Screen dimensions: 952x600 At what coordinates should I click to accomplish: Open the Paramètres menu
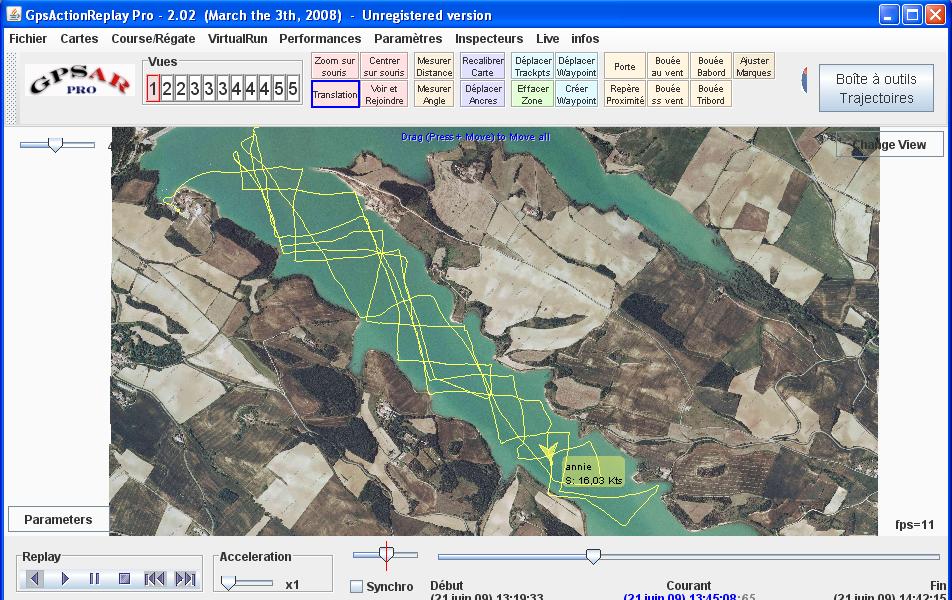(x=408, y=38)
